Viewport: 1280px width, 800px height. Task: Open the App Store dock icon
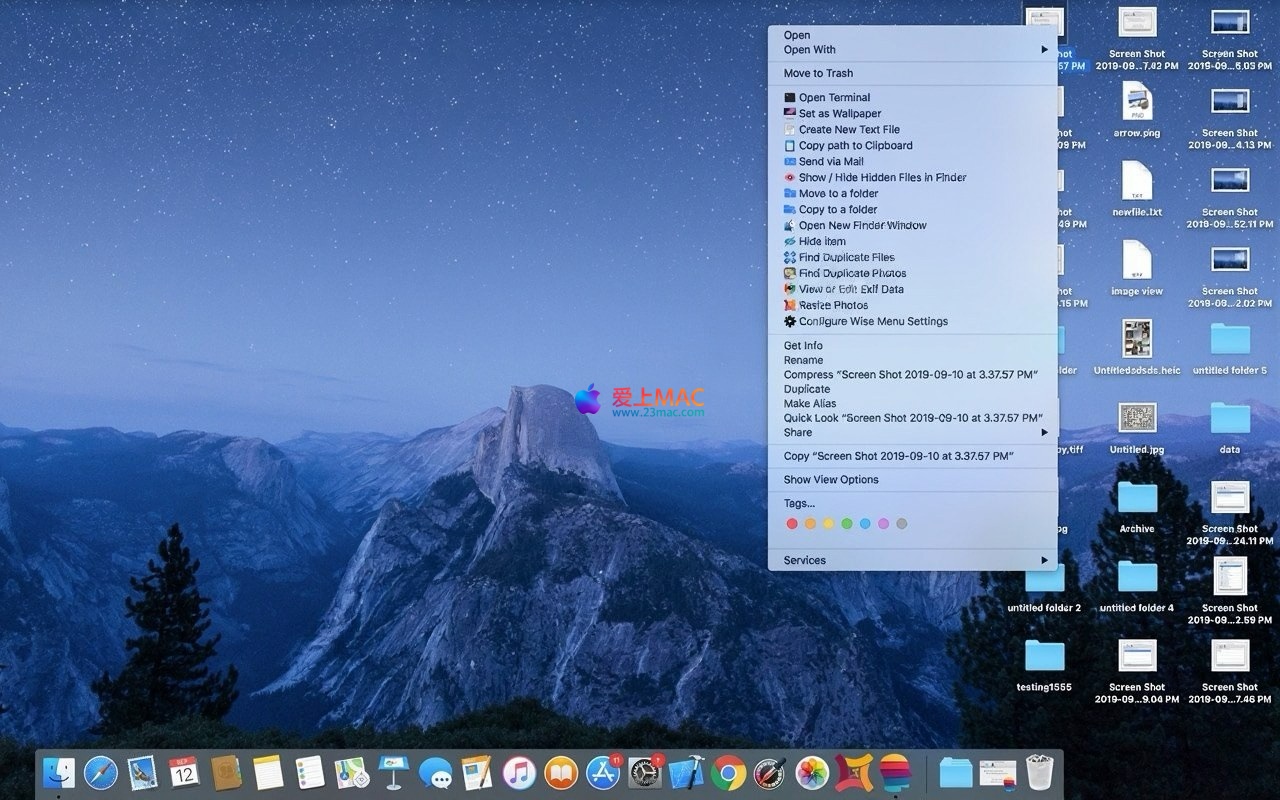tap(603, 773)
